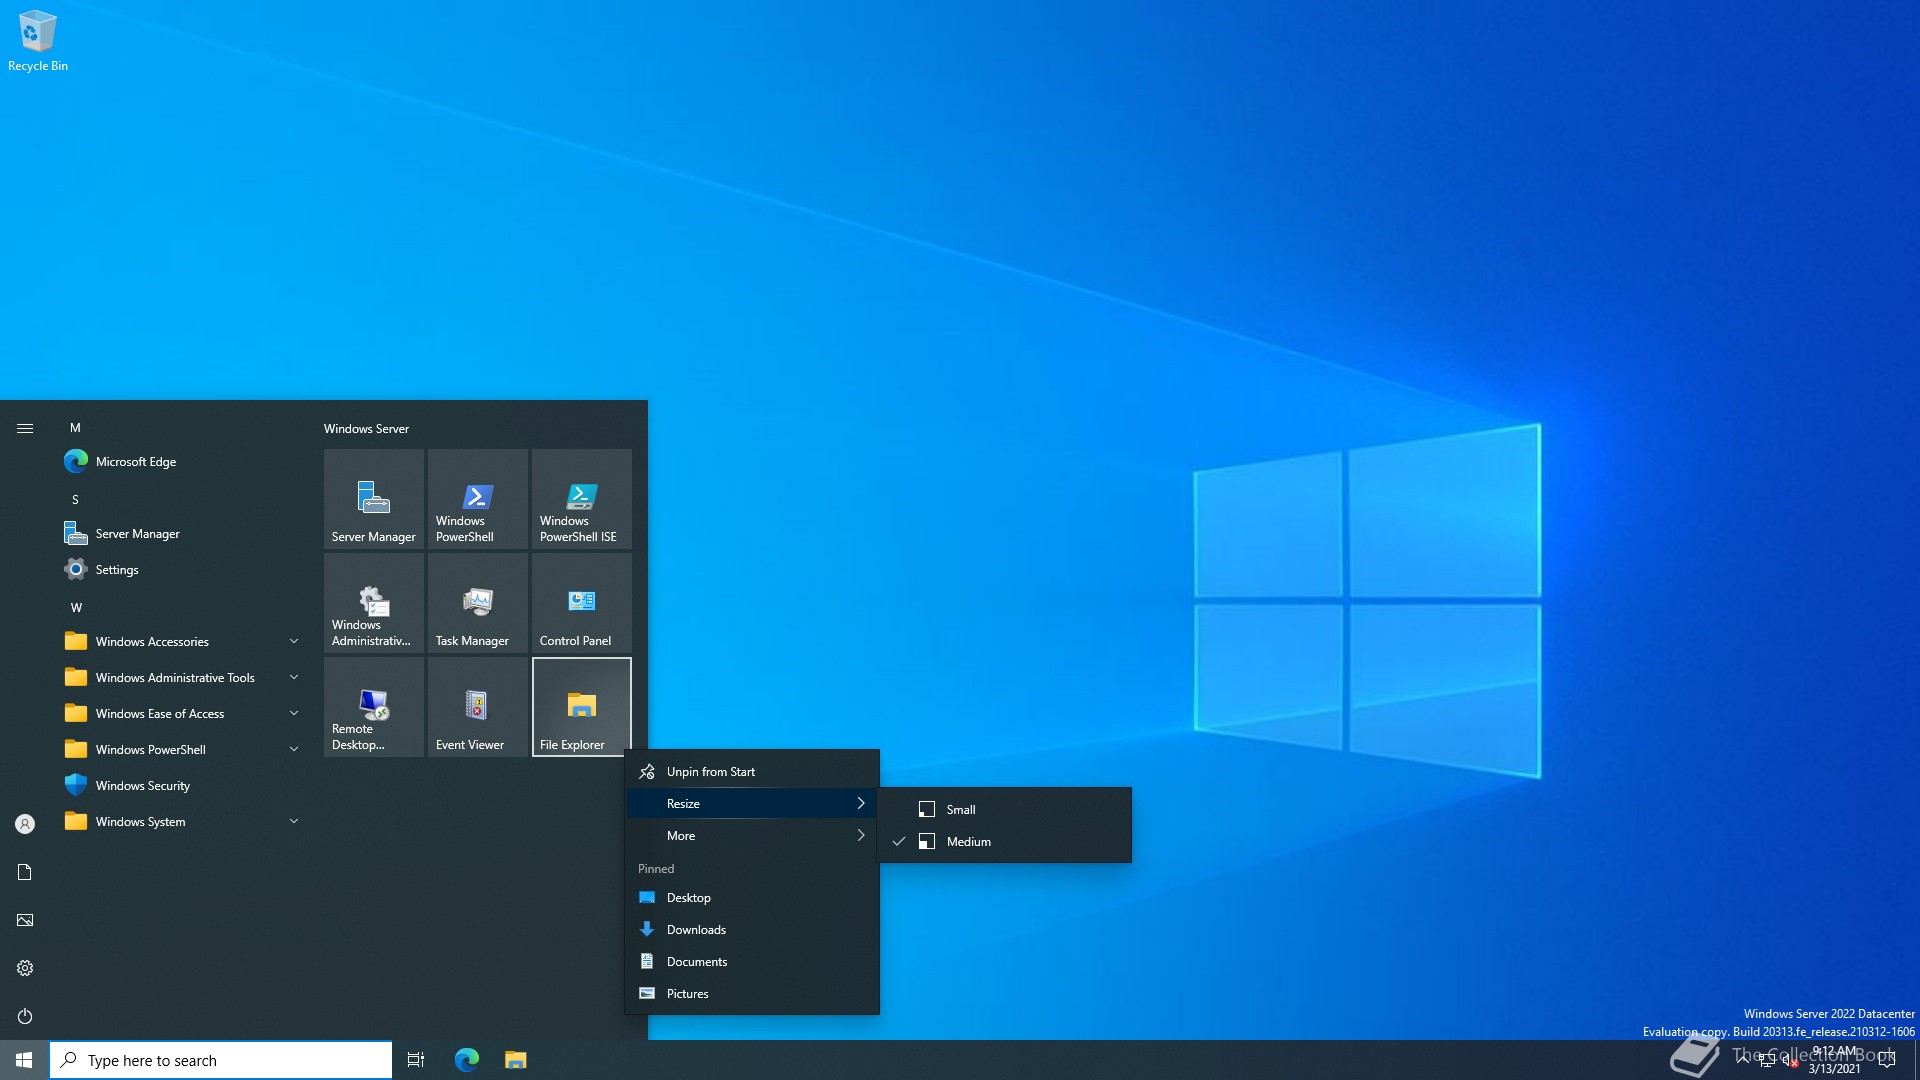Open the Control Panel tile
The width and height of the screenshot is (1920, 1080).
(x=582, y=602)
